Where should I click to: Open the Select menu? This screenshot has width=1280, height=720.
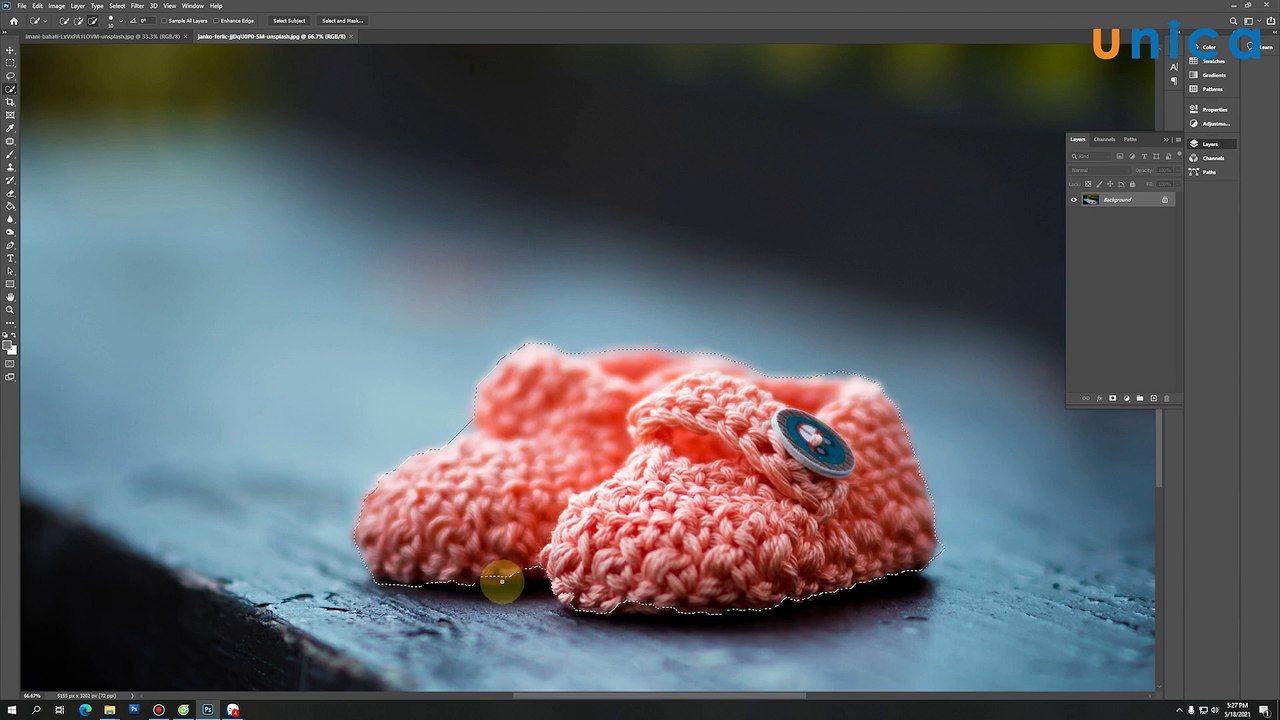[117, 6]
